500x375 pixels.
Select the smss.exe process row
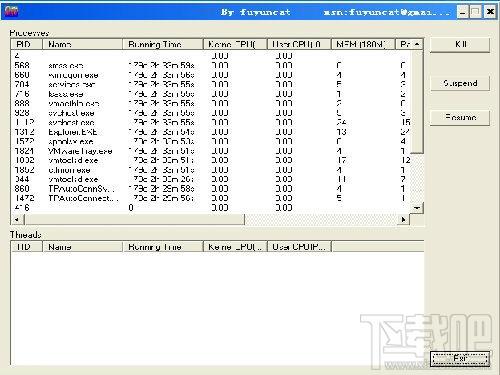click(x=211, y=65)
